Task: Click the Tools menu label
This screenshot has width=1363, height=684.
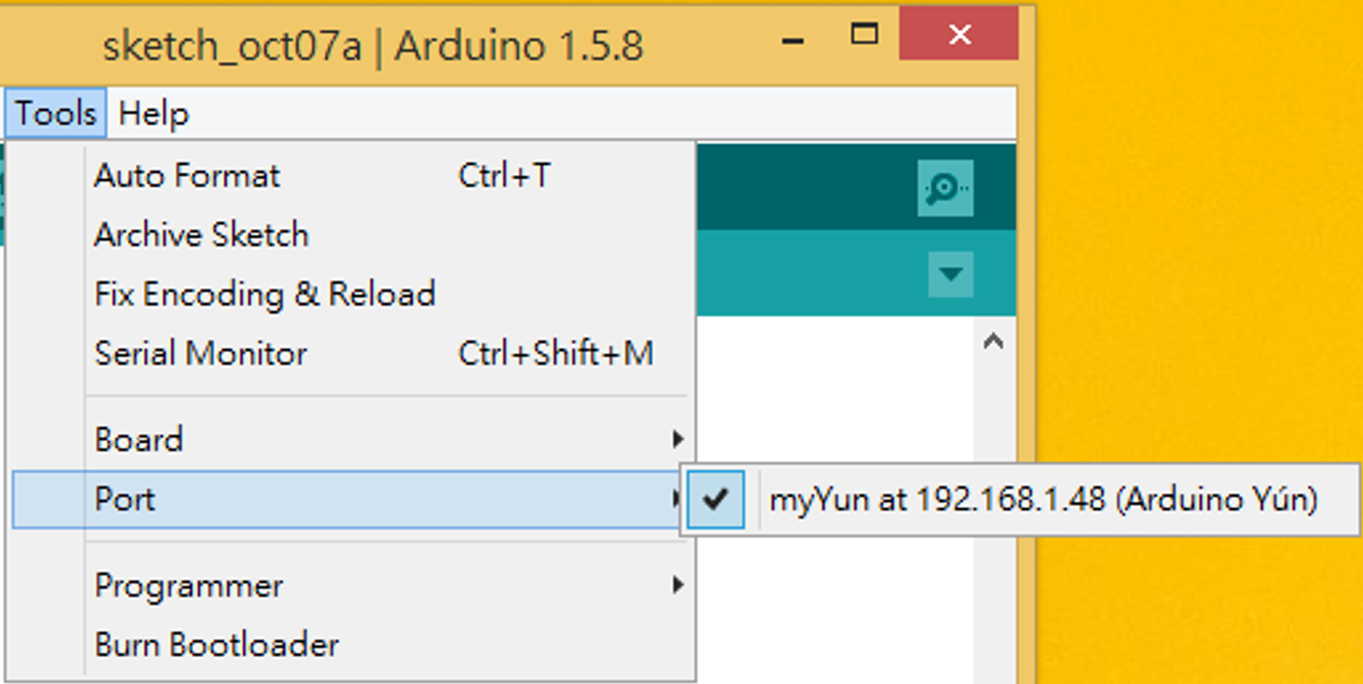Action: [54, 112]
